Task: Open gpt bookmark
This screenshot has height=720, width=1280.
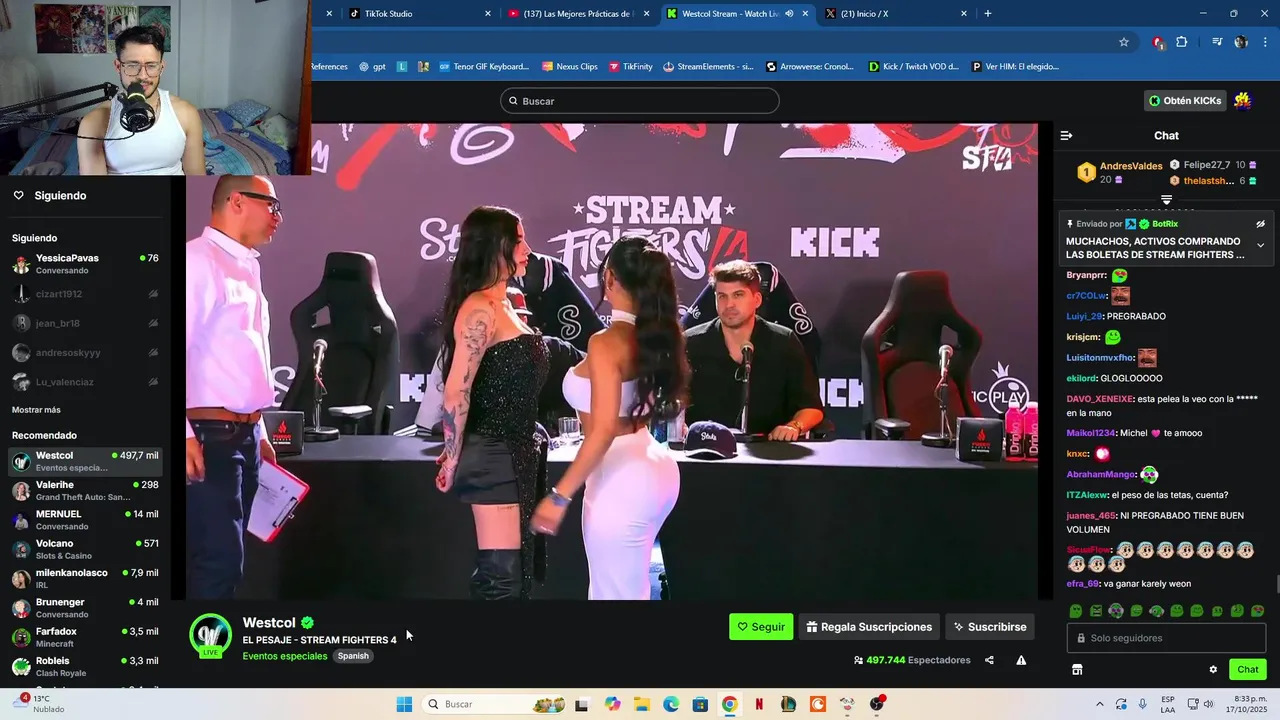Action: (x=372, y=67)
